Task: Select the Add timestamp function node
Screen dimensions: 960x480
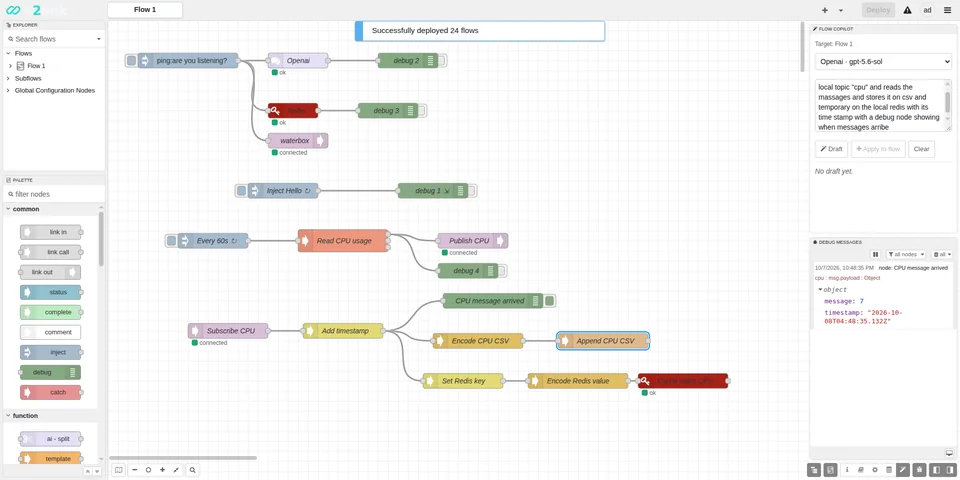Action: click(x=343, y=331)
